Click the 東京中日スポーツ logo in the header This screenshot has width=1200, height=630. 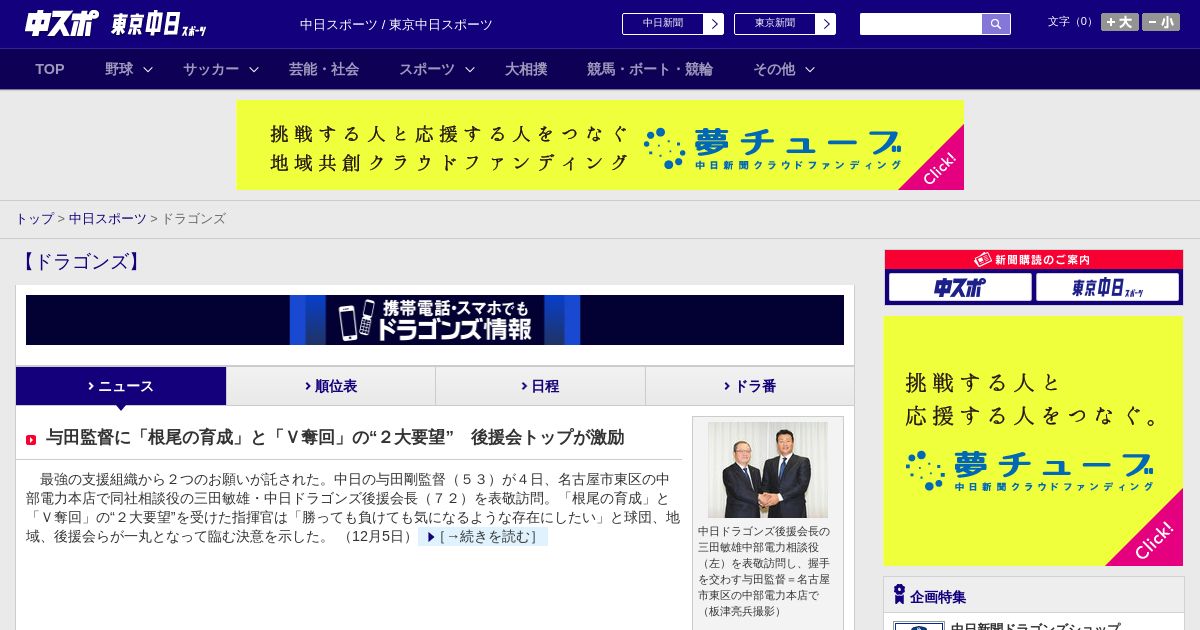tap(158, 24)
